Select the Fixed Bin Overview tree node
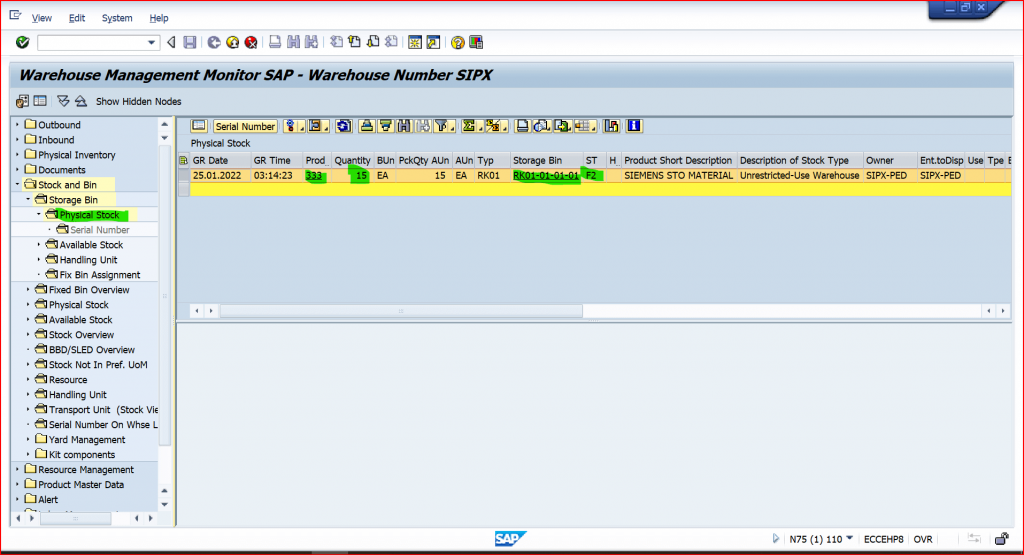The image size is (1024, 555). pos(89,290)
